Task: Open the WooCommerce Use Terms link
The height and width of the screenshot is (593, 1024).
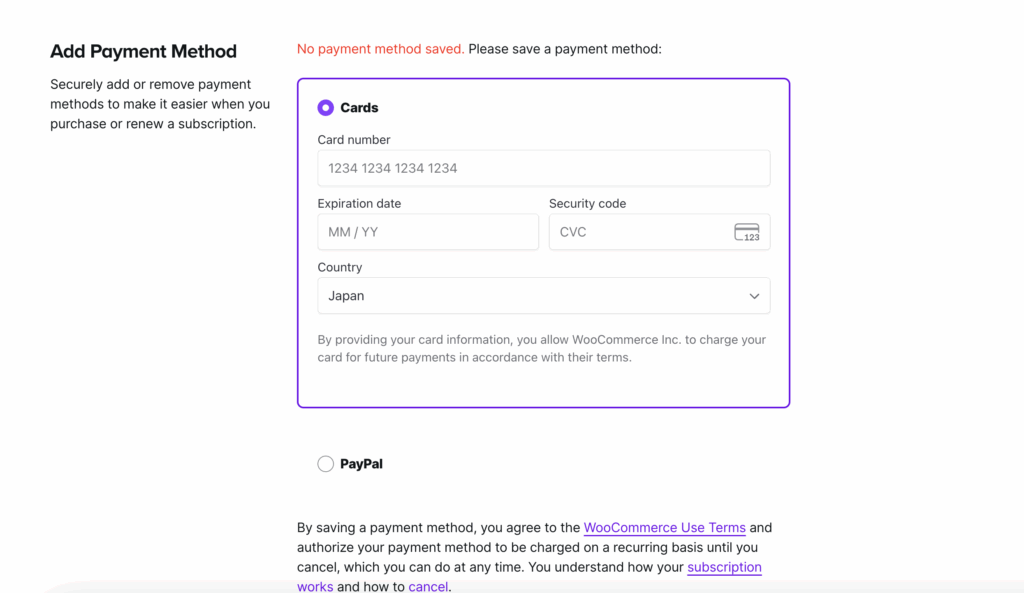Action: click(x=664, y=527)
